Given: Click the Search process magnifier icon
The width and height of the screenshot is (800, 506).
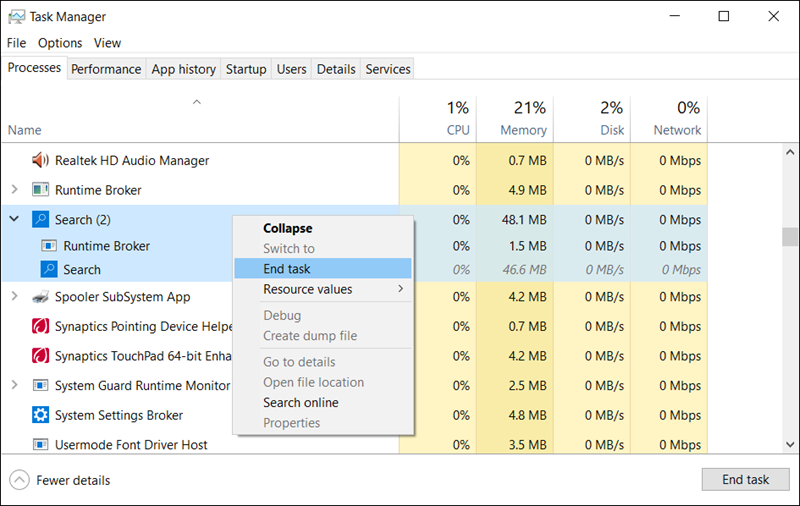Looking at the screenshot, I should (49, 269).
